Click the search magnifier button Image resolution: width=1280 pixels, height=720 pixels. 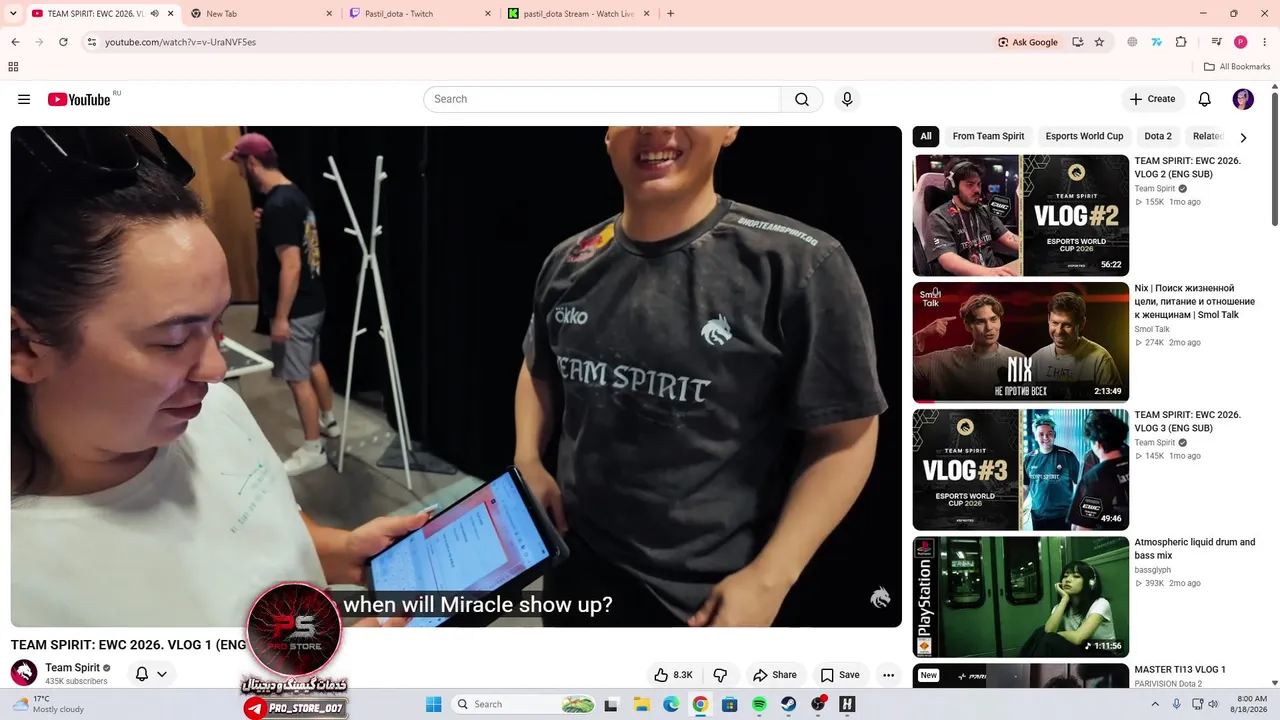point(802,99)
